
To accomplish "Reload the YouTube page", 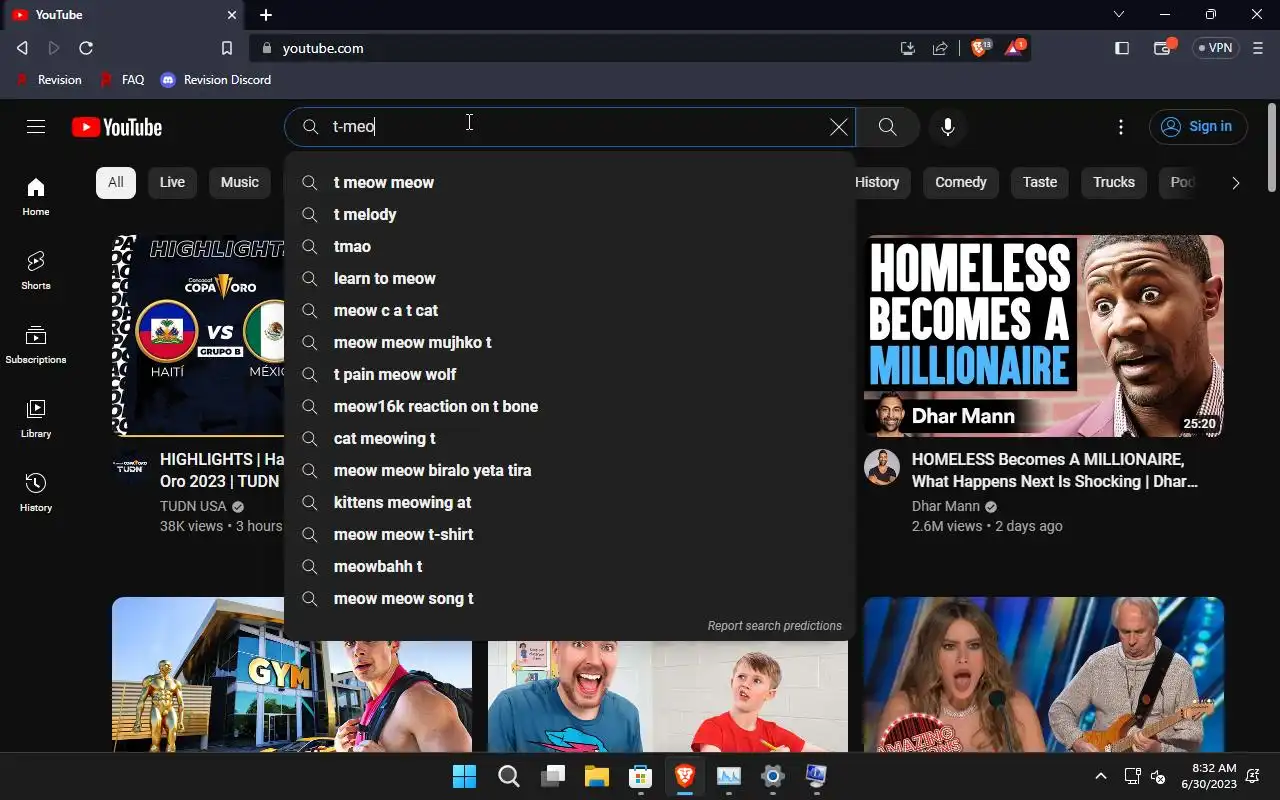I will [x=86, y=48].
